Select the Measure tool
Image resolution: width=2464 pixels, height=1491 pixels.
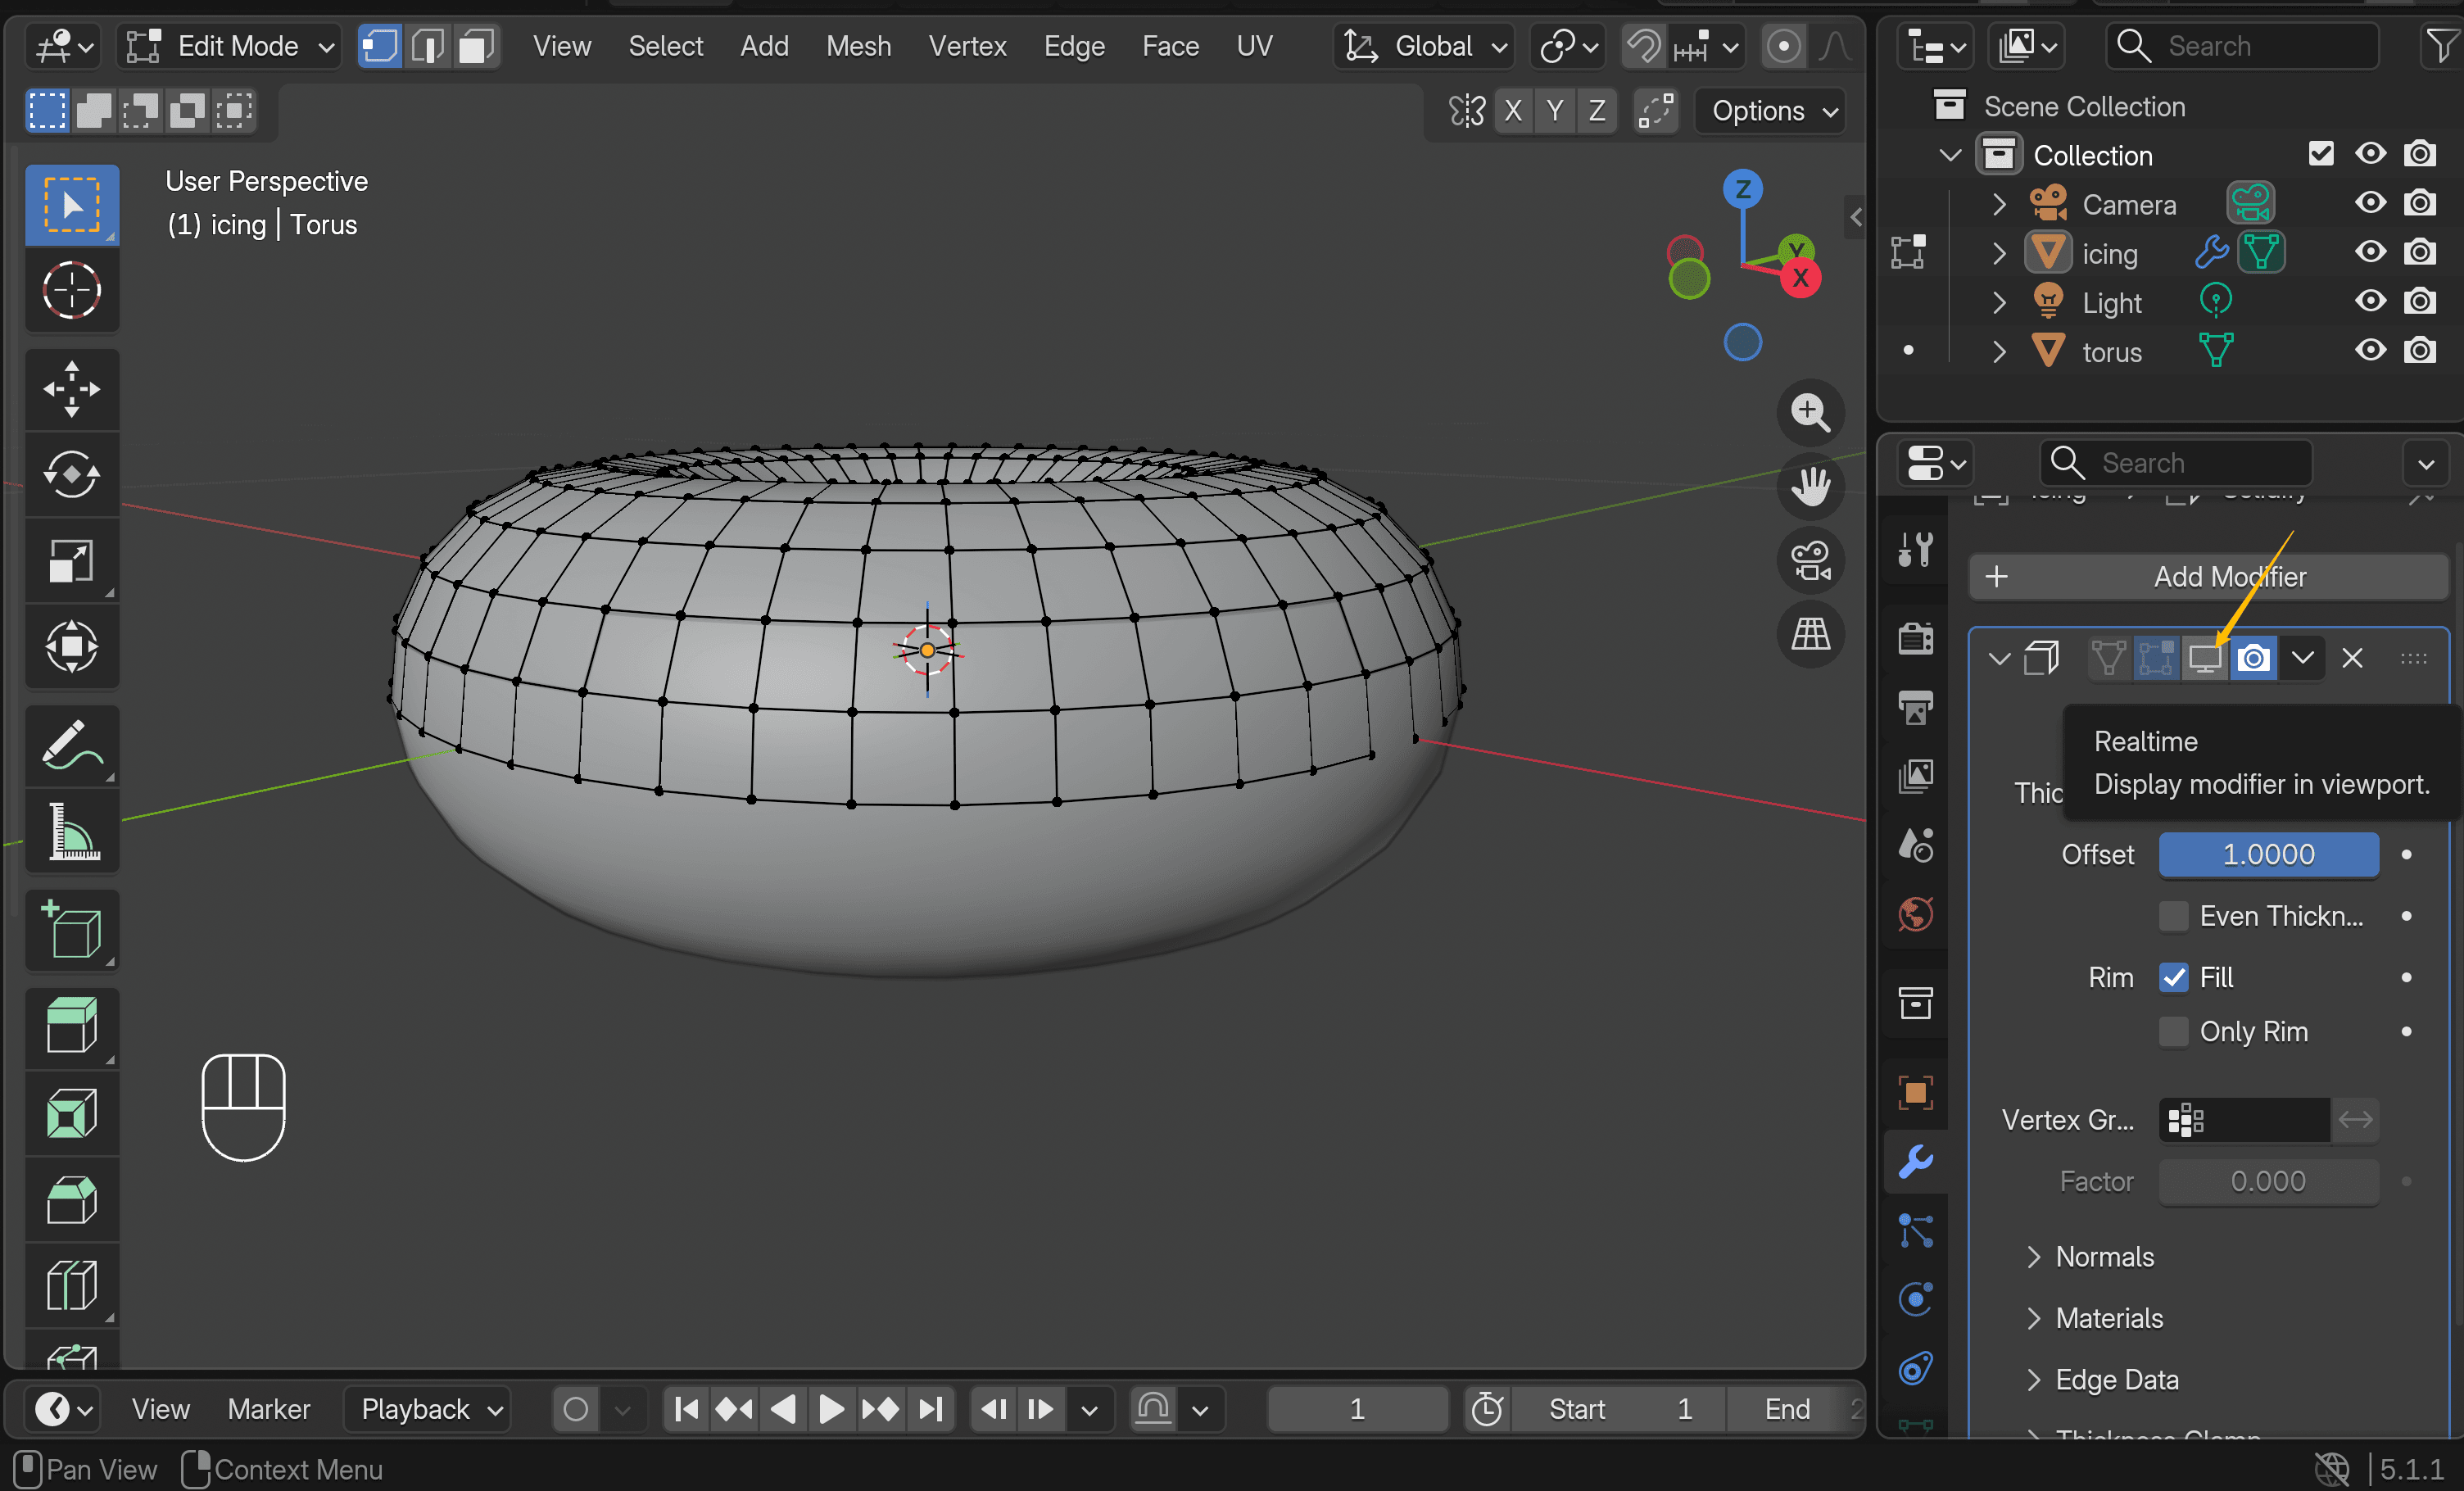tap(72, 832)
